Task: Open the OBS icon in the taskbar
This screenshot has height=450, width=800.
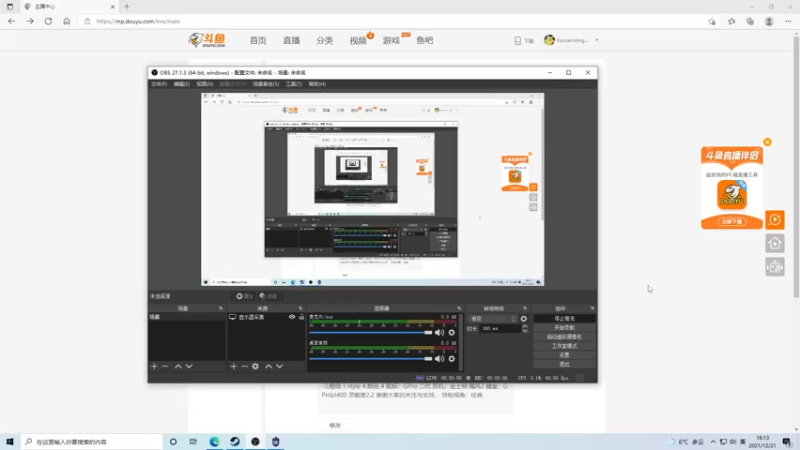Action: pyautogui.click(x=255, y=441)
